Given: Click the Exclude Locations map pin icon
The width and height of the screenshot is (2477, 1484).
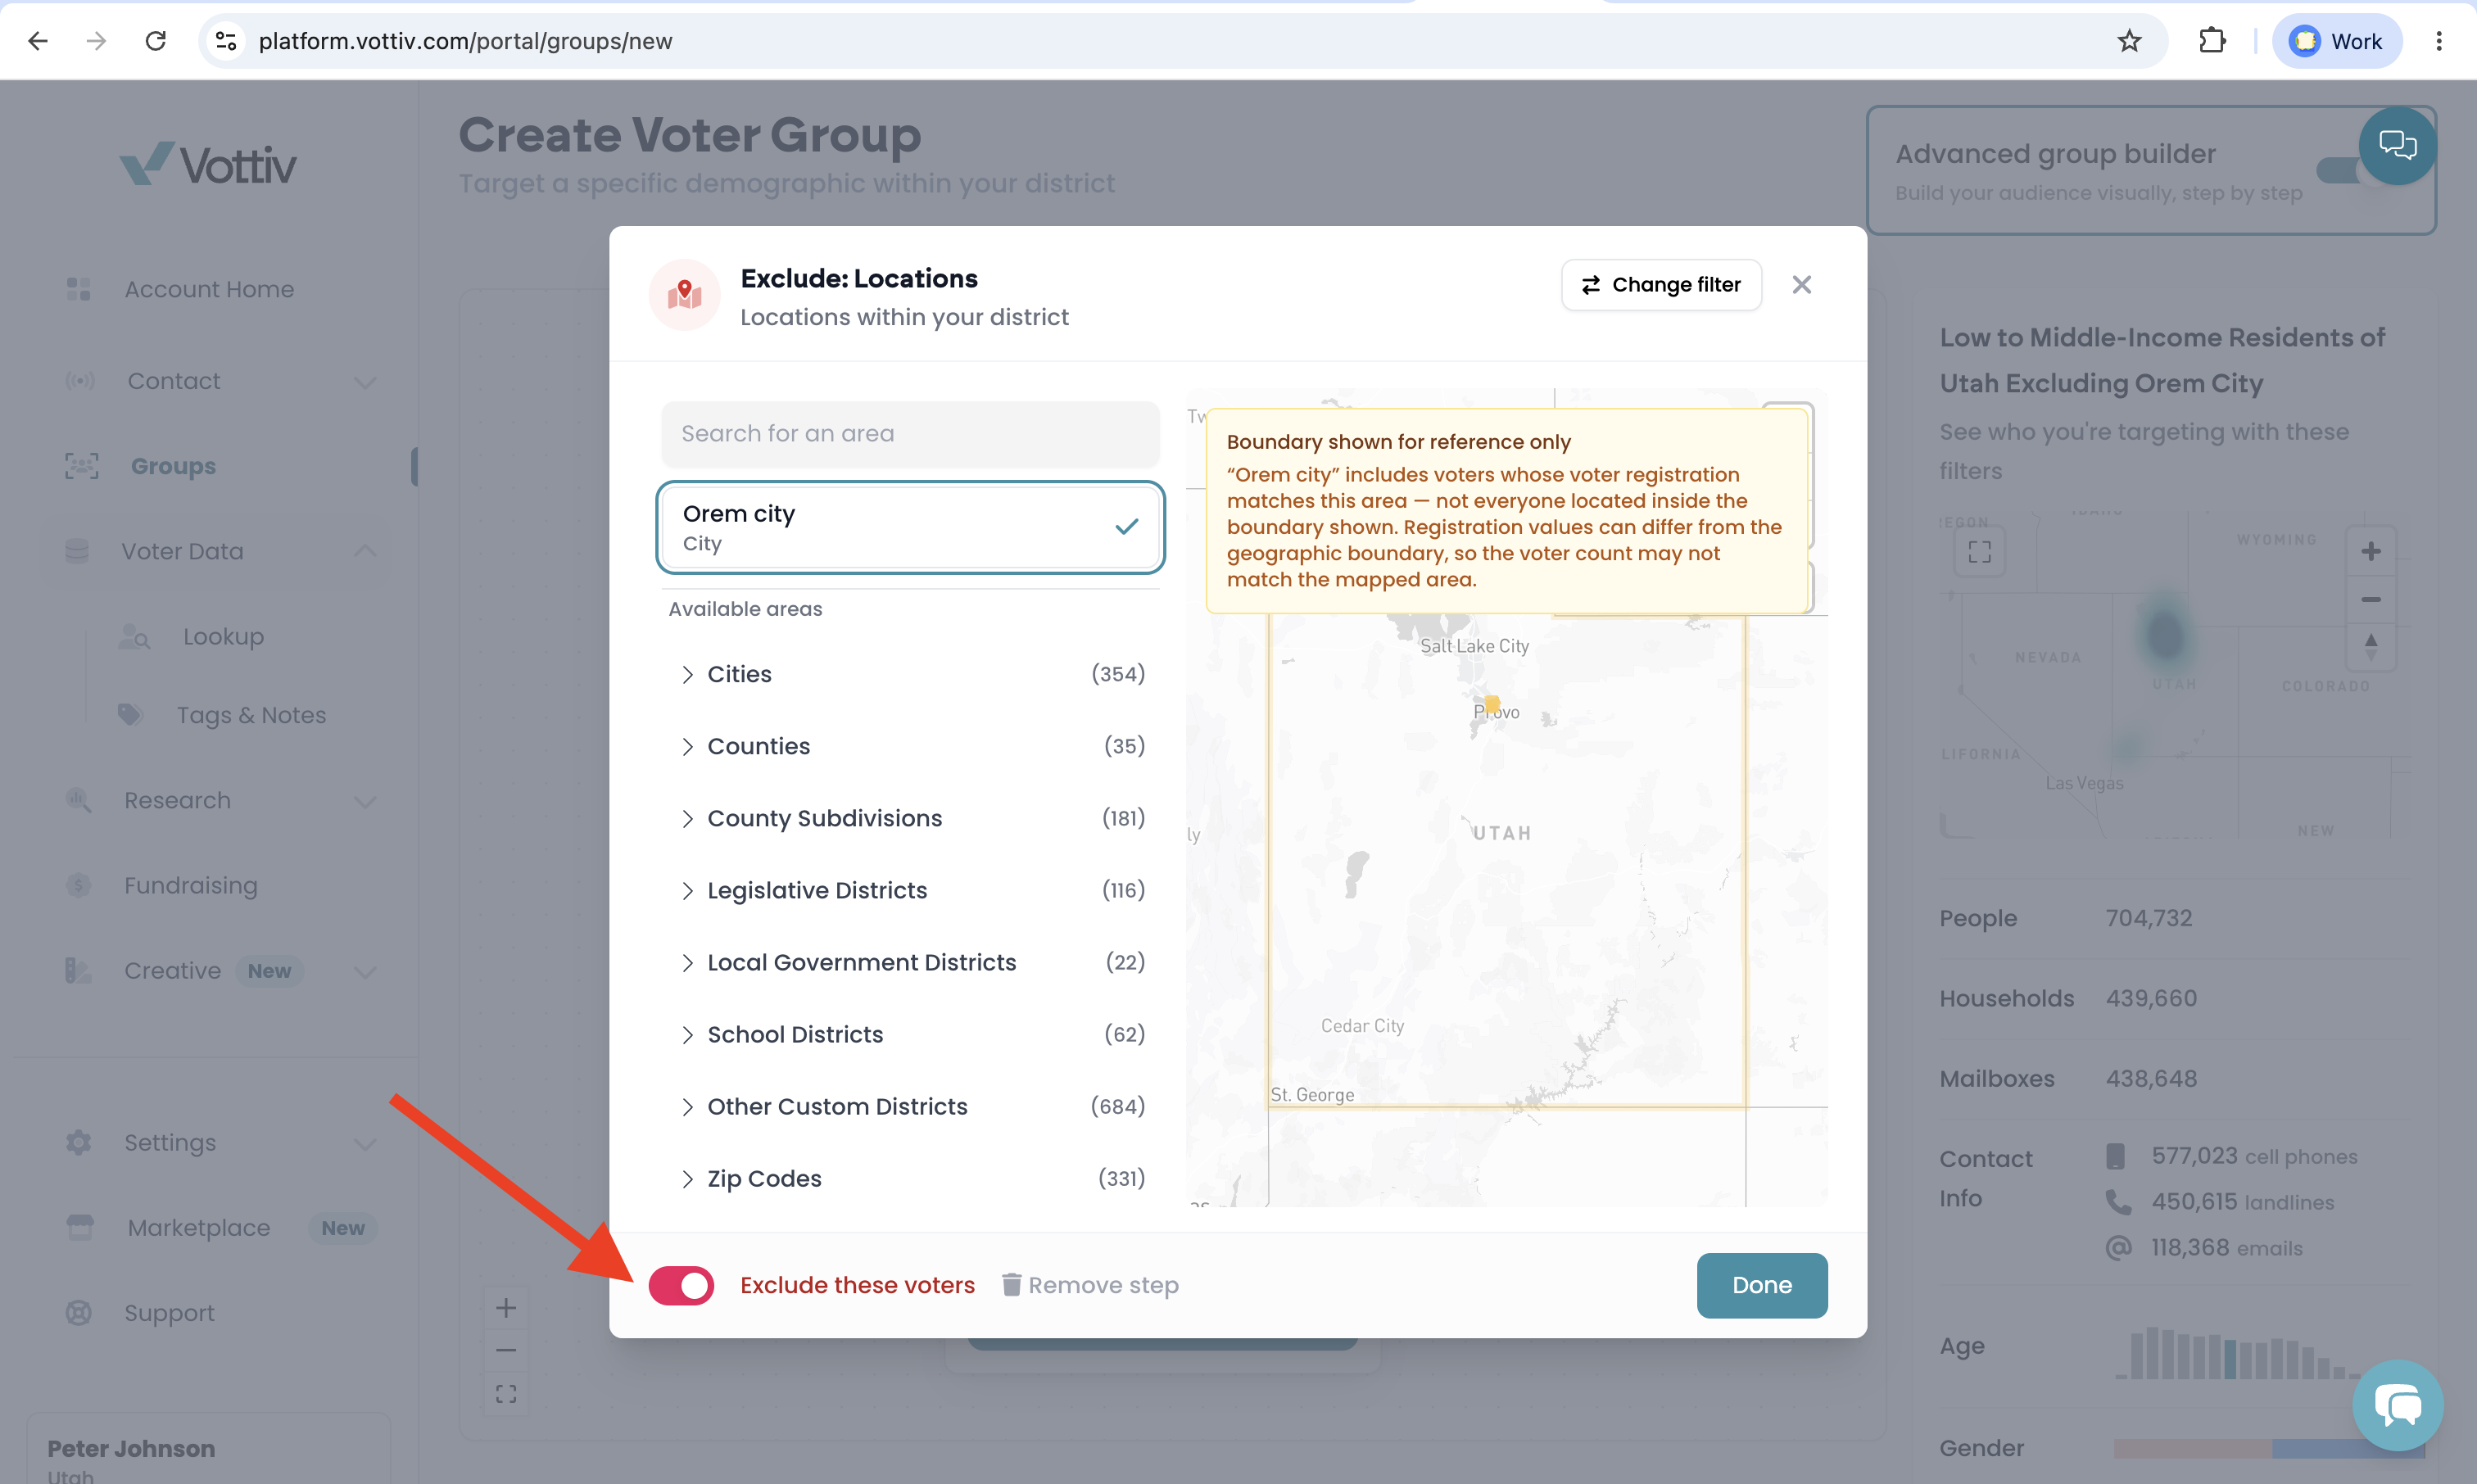Looking at the screenshot, I should [684, 294].
